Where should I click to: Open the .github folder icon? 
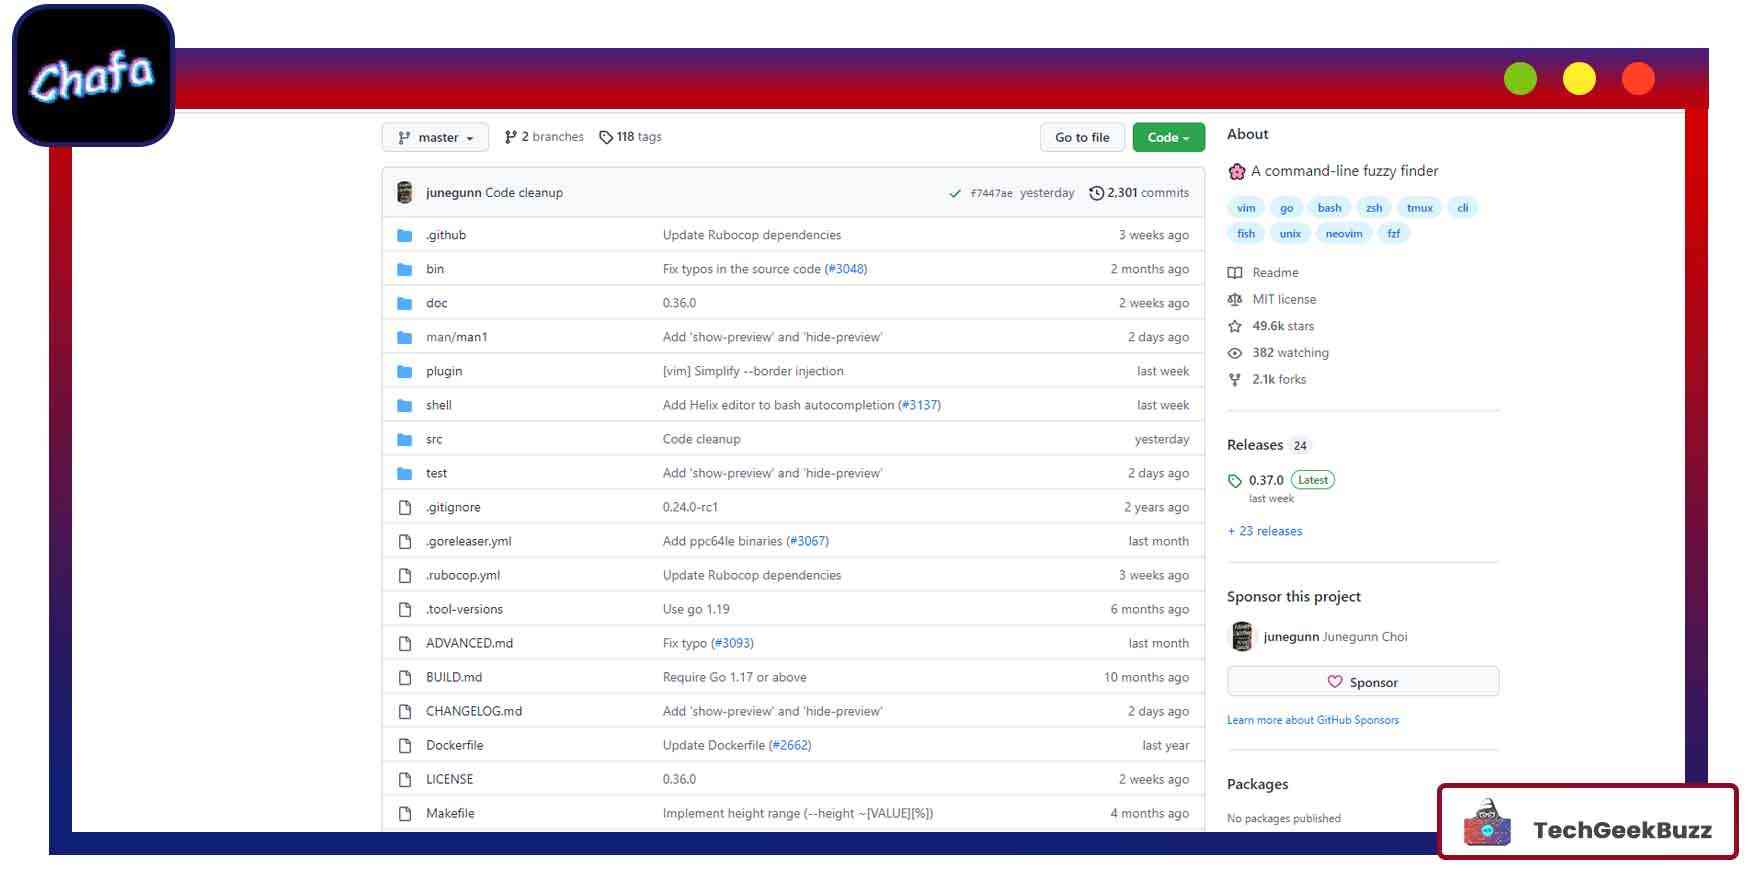click(405, 236)
